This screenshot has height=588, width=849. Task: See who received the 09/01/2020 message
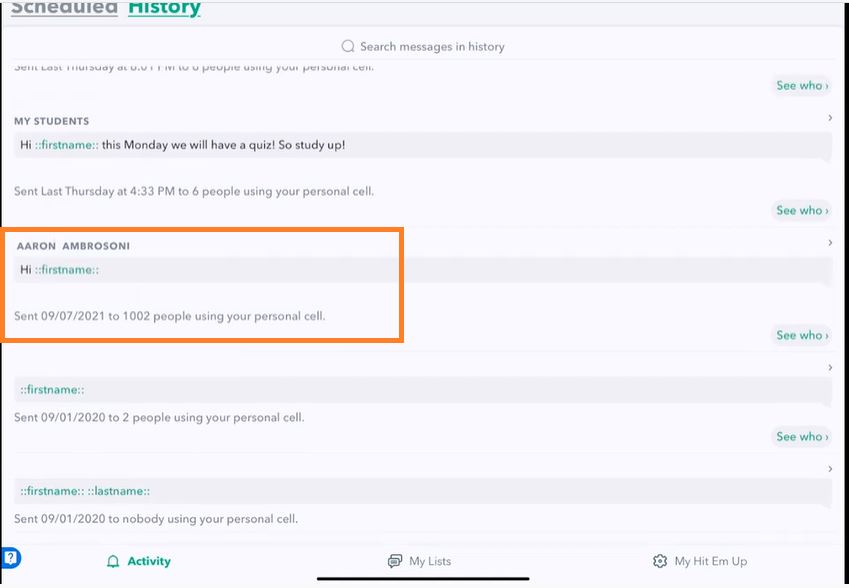pyautogui.click(x=801, y=436)
